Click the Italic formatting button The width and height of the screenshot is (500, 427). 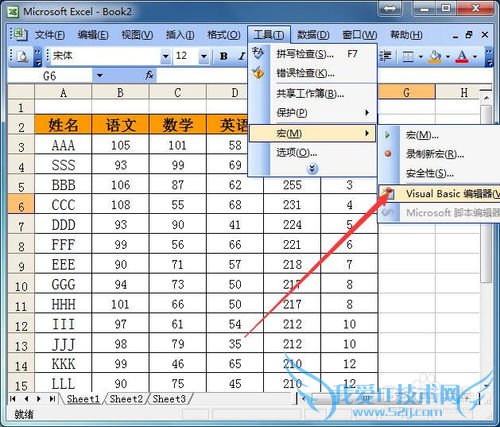pos(241,56)
